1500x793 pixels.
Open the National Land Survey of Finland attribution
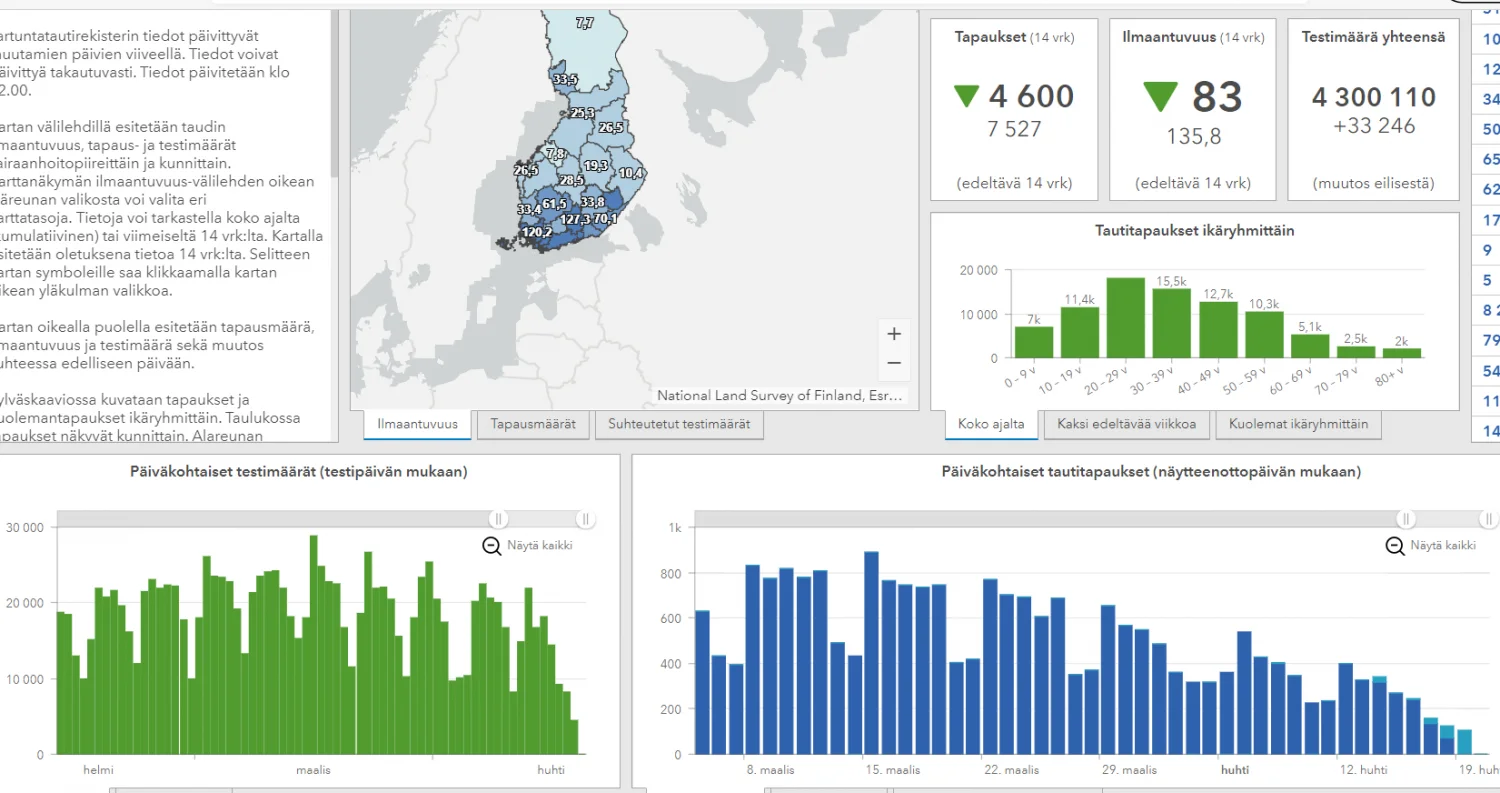click(x=779, y=396)
